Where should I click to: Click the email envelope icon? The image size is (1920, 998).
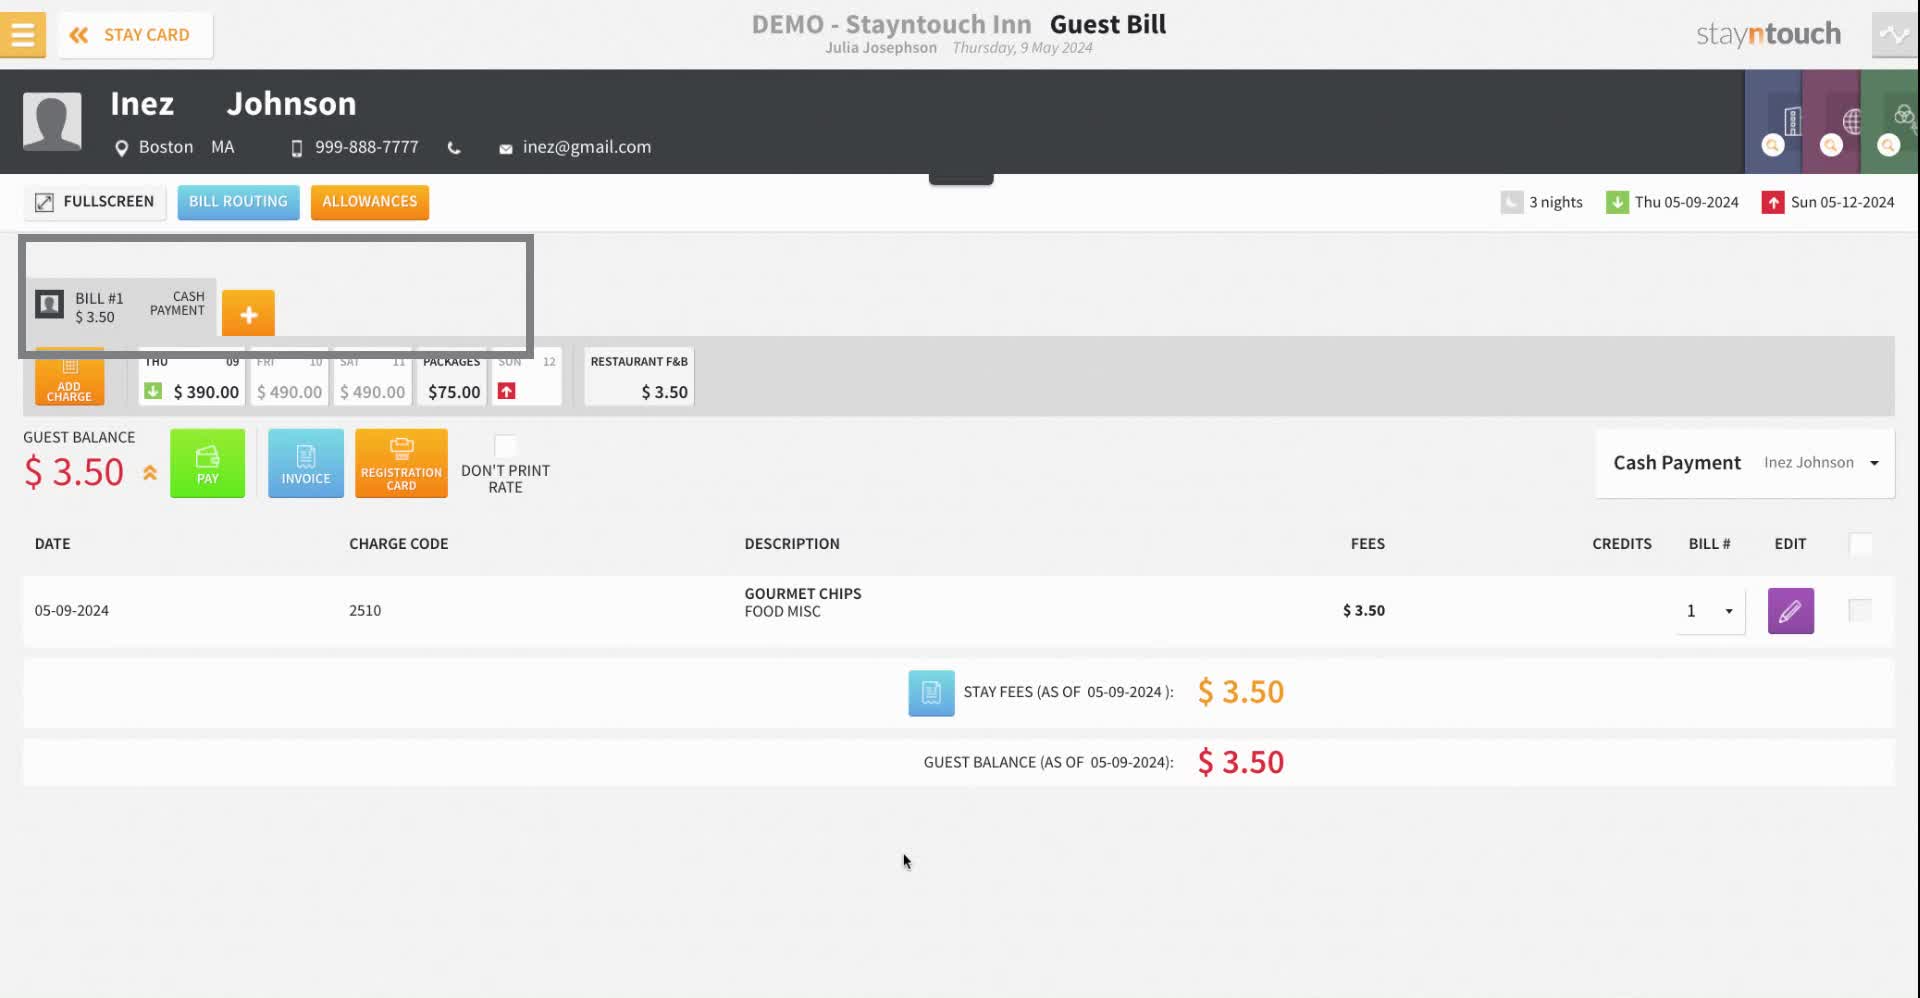point(506,149)
